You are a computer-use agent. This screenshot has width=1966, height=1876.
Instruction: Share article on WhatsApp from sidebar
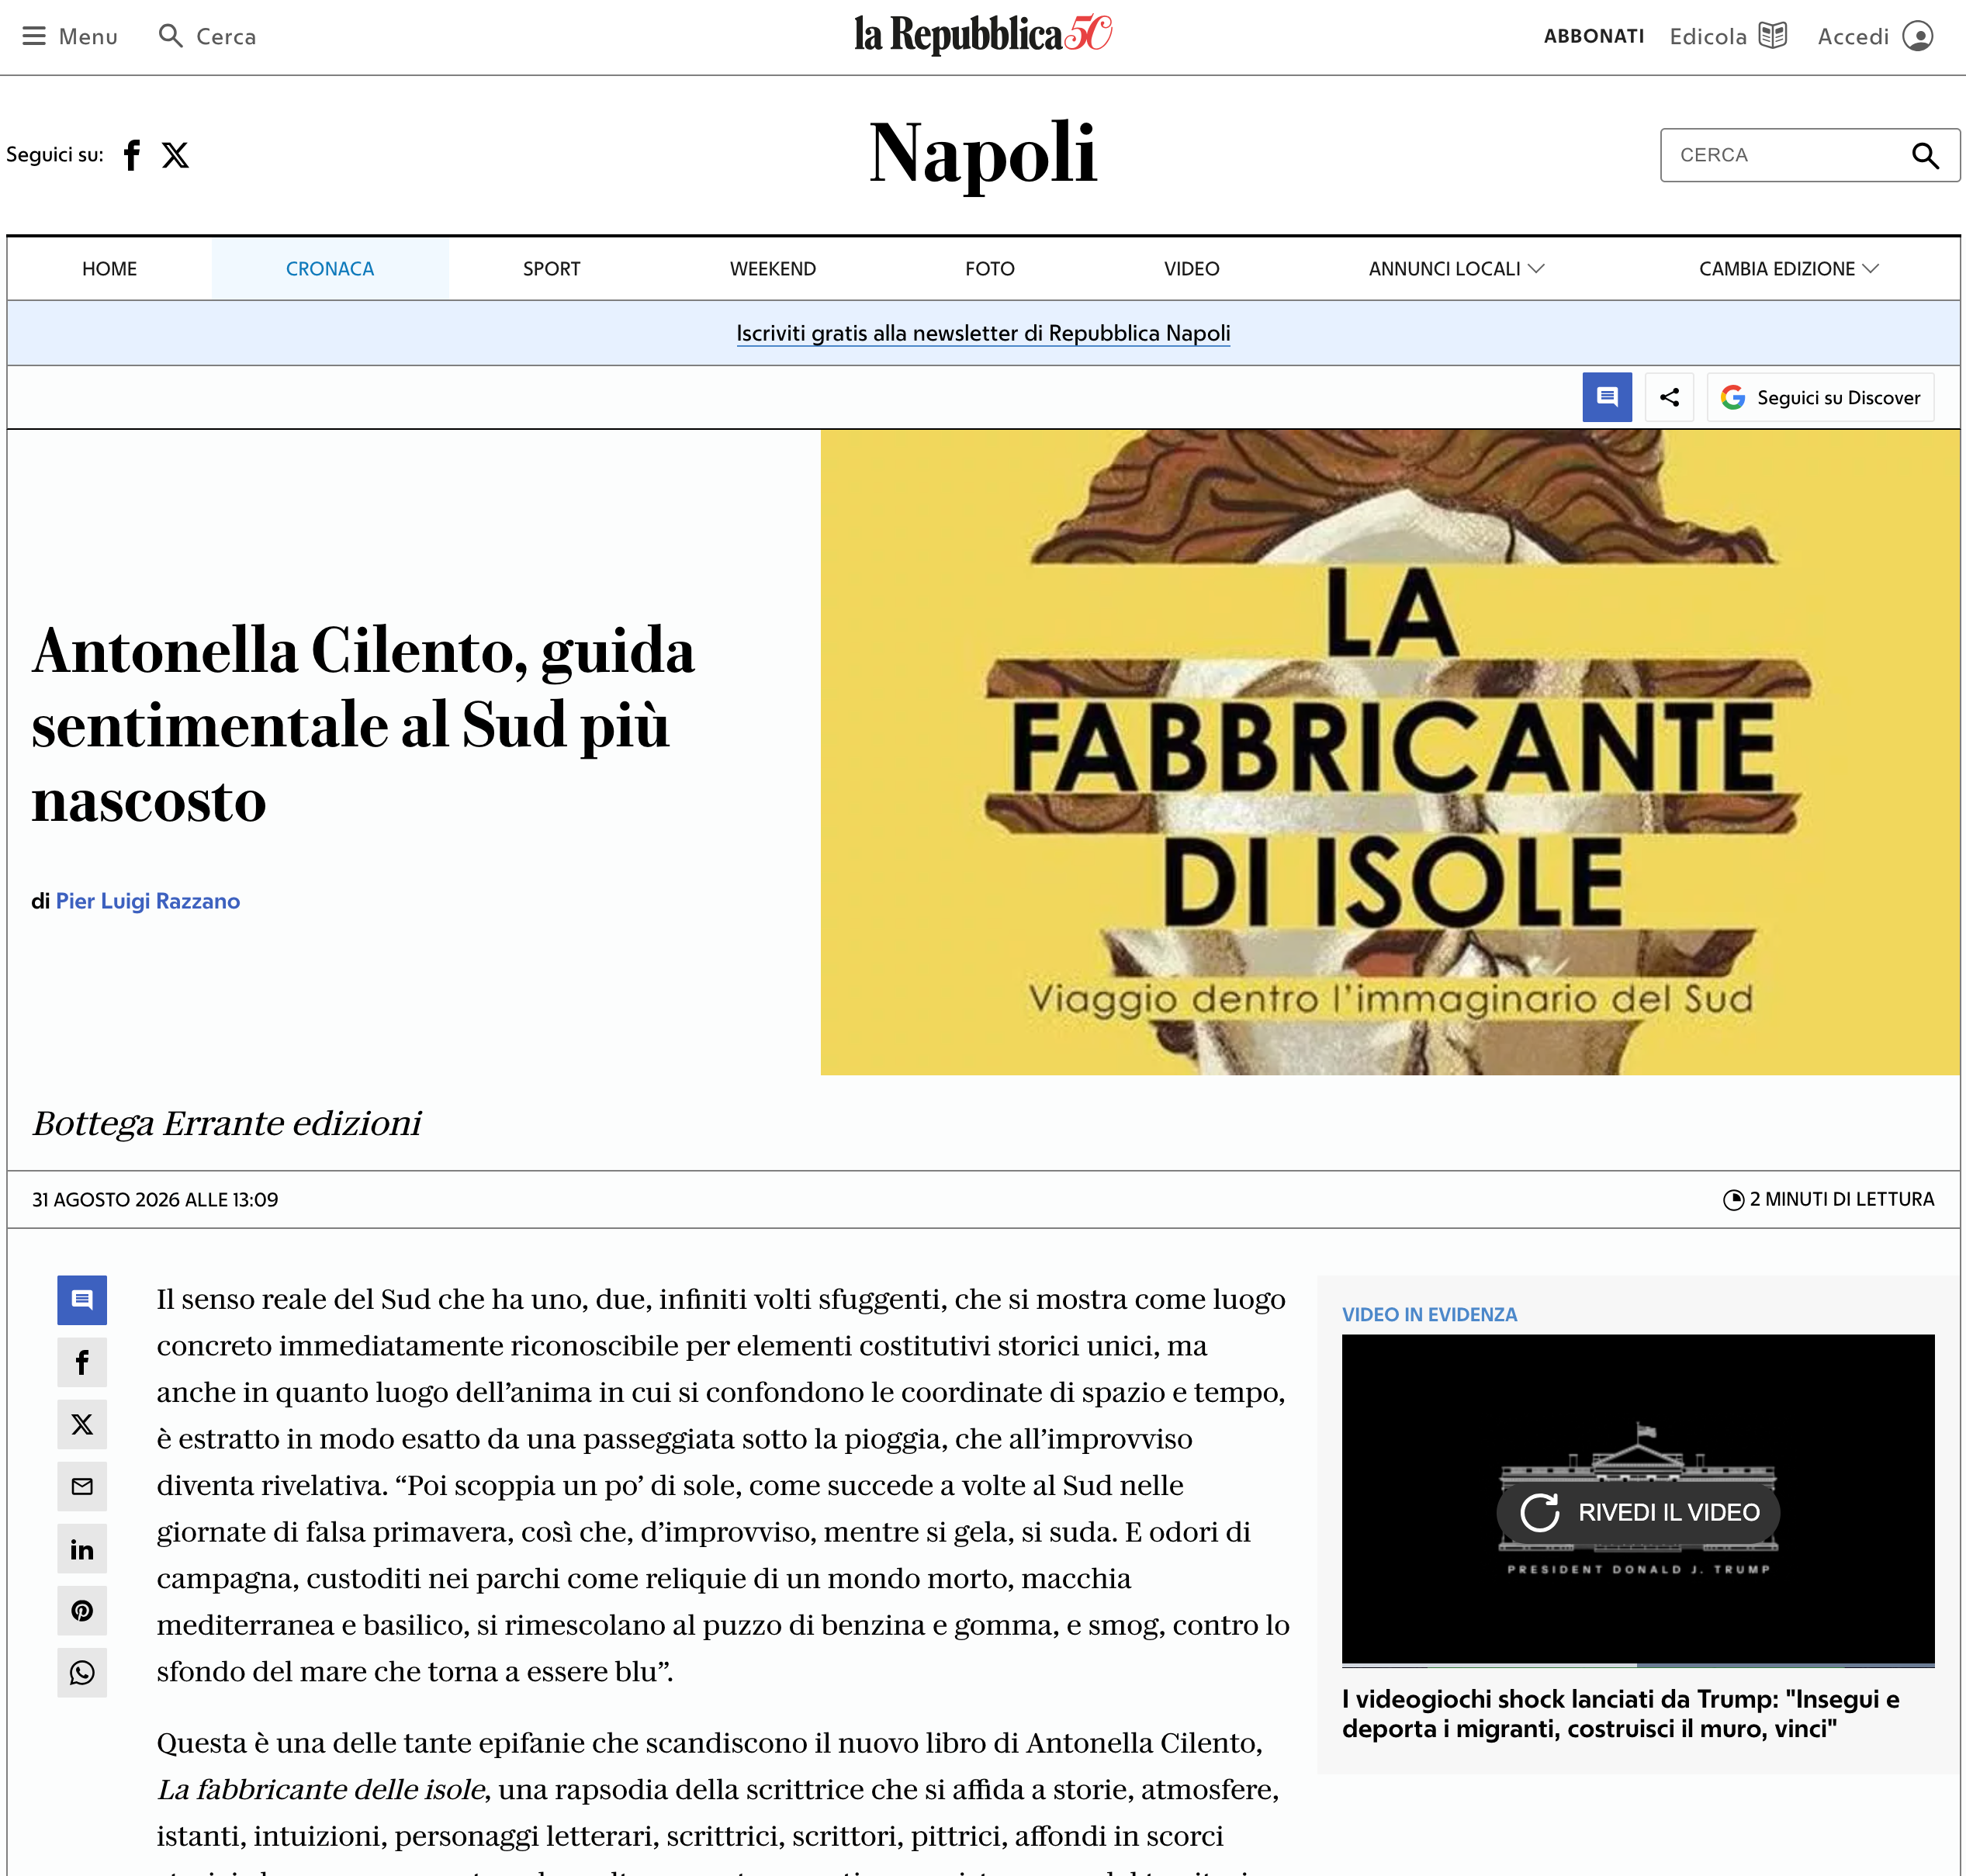coord(82,1673)
